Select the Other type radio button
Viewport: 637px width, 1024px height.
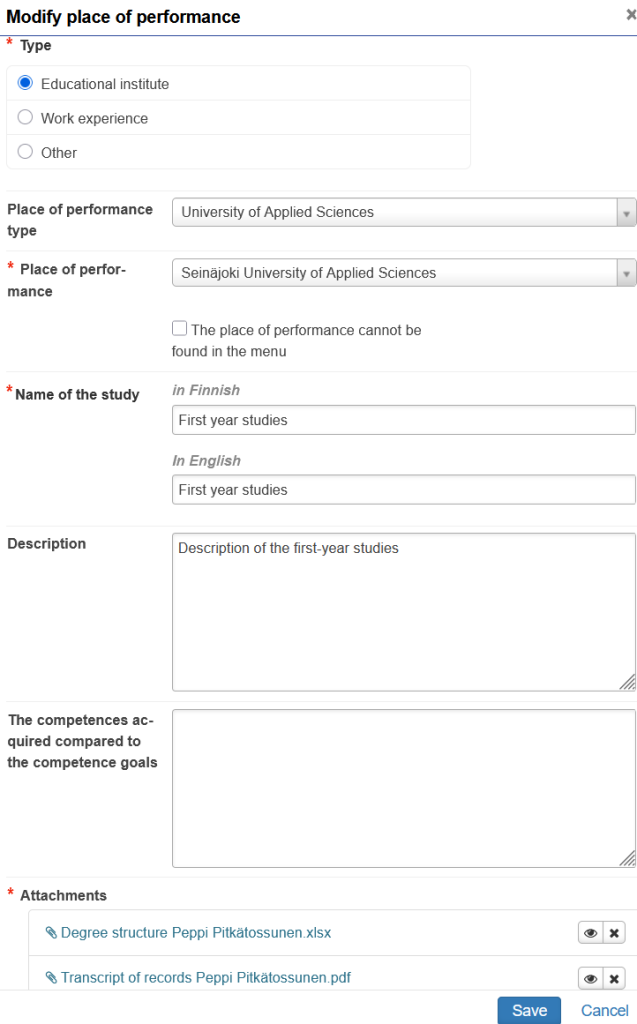coord(26,152)
